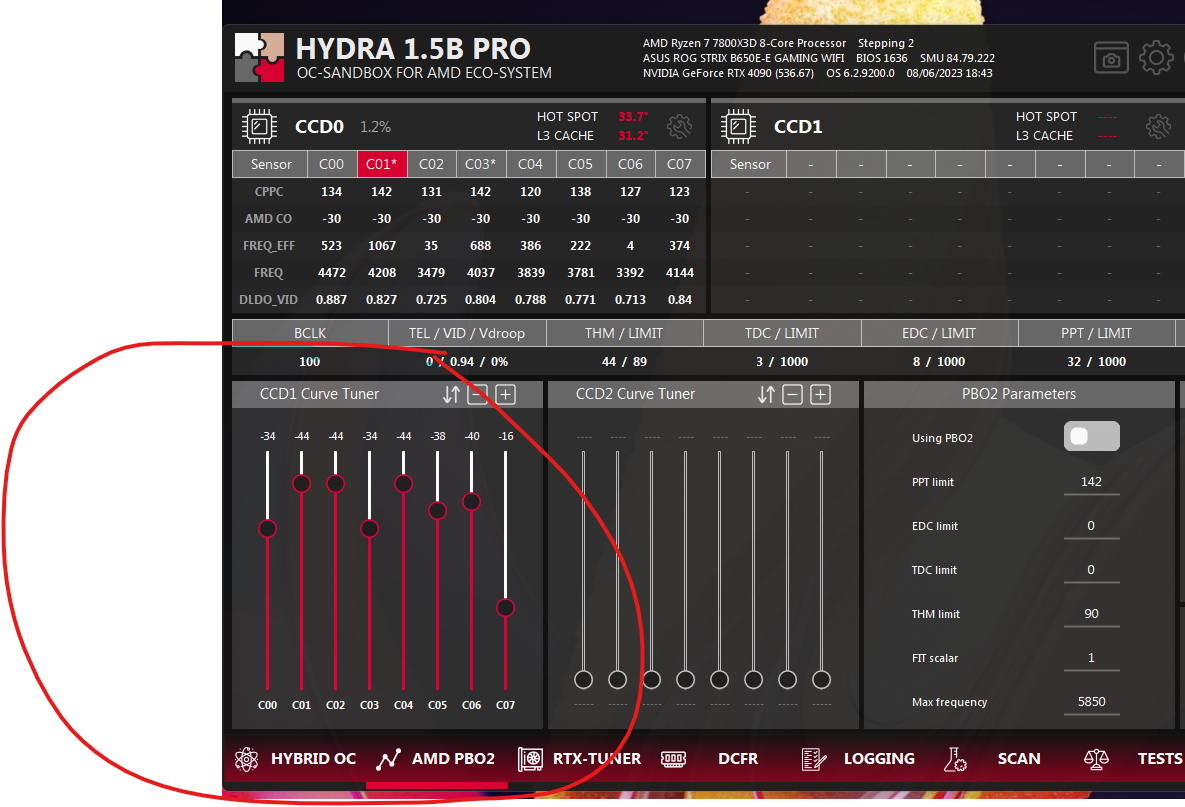This screenshot has height=807, width=1185.
Task: Select the C00 core column header
Action: click(332, 164)
